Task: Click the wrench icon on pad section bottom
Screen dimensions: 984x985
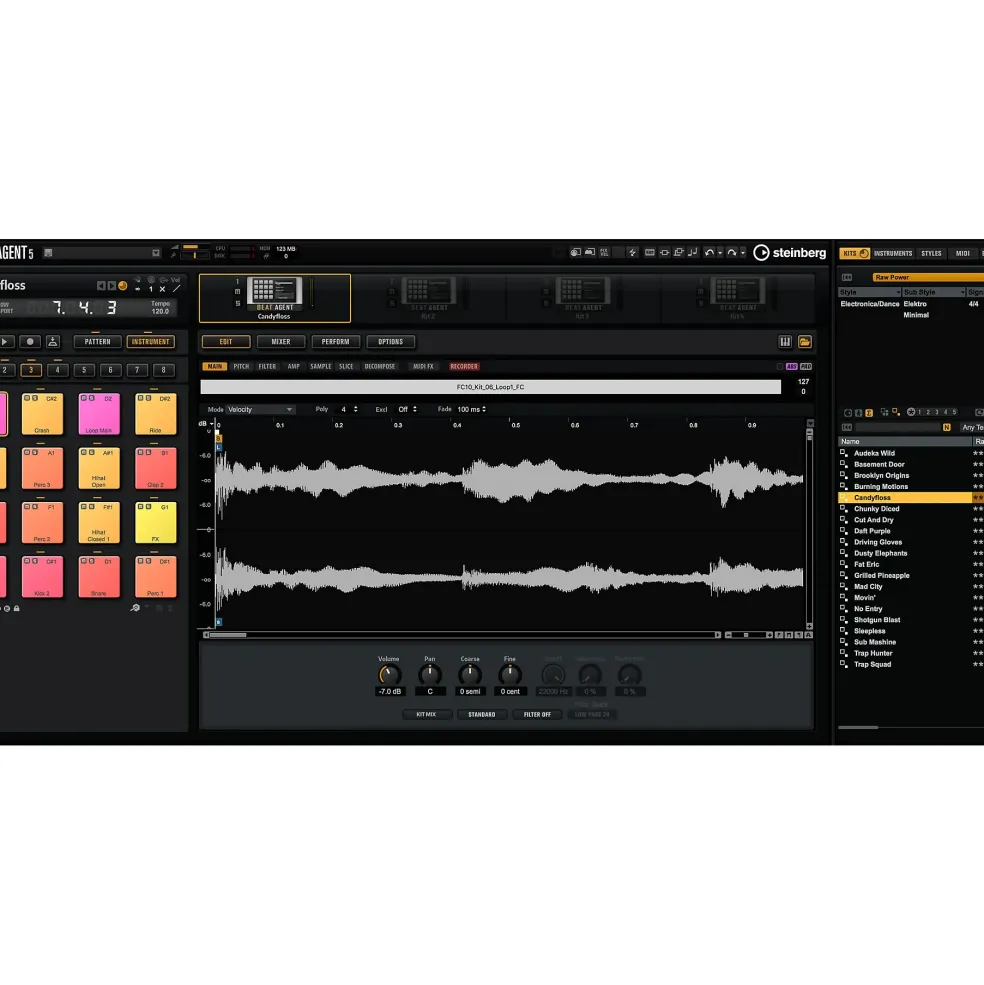Action: point(135,608)
